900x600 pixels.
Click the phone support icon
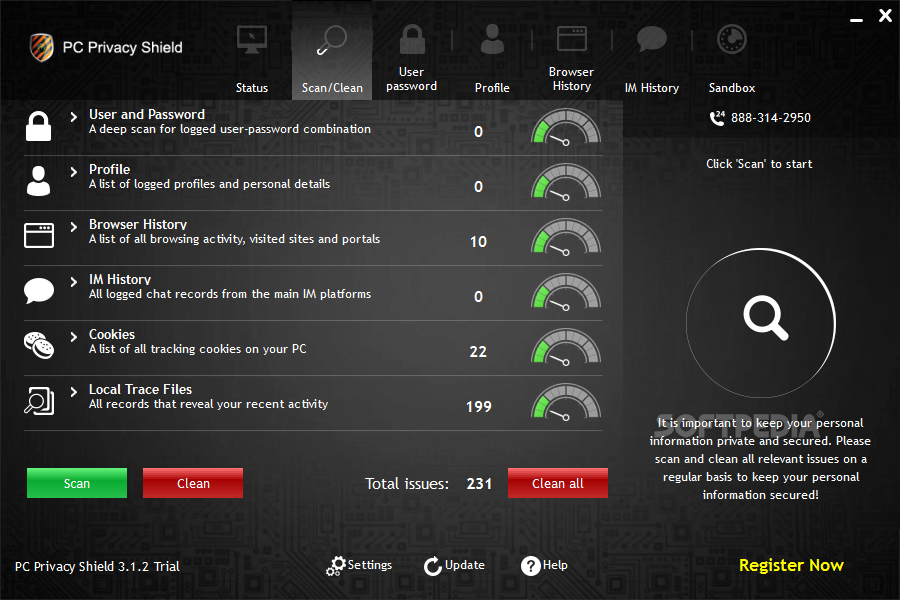[717, 118]
